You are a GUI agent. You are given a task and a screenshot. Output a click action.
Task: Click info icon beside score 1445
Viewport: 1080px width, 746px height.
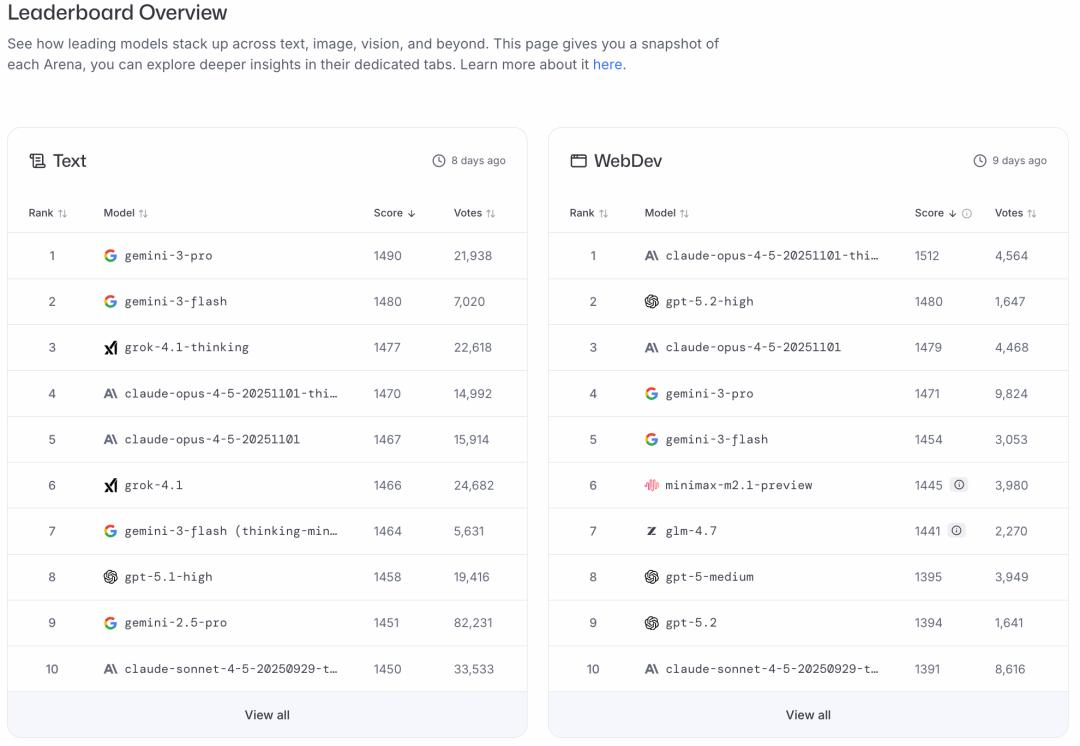(x=959, y=485)
